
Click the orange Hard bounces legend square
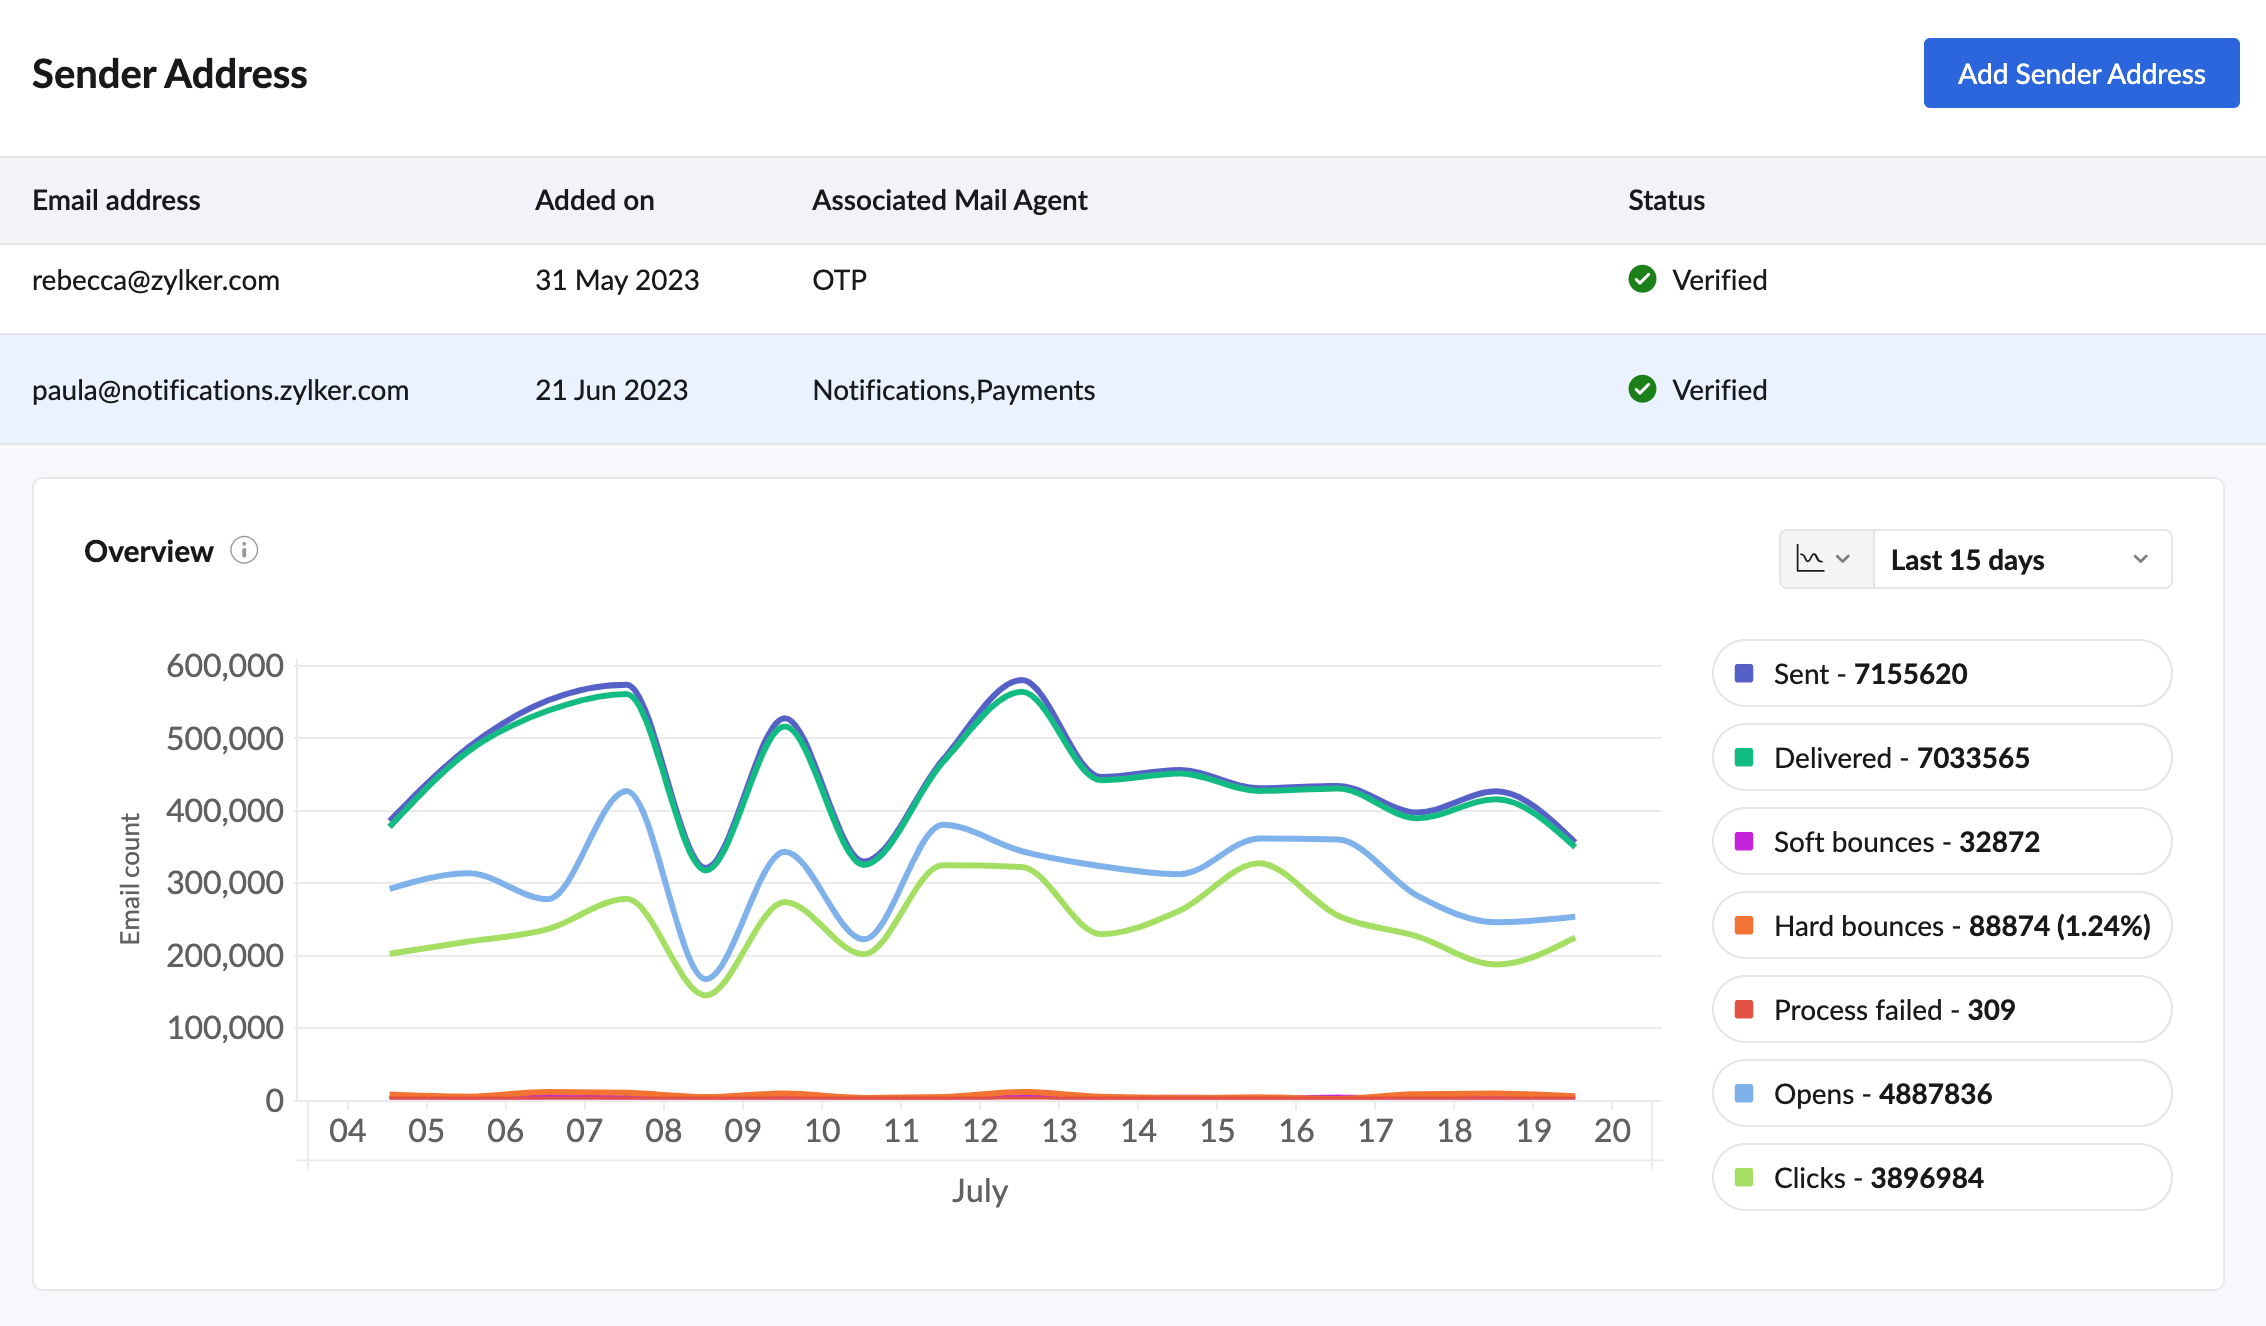(1744, 925)
